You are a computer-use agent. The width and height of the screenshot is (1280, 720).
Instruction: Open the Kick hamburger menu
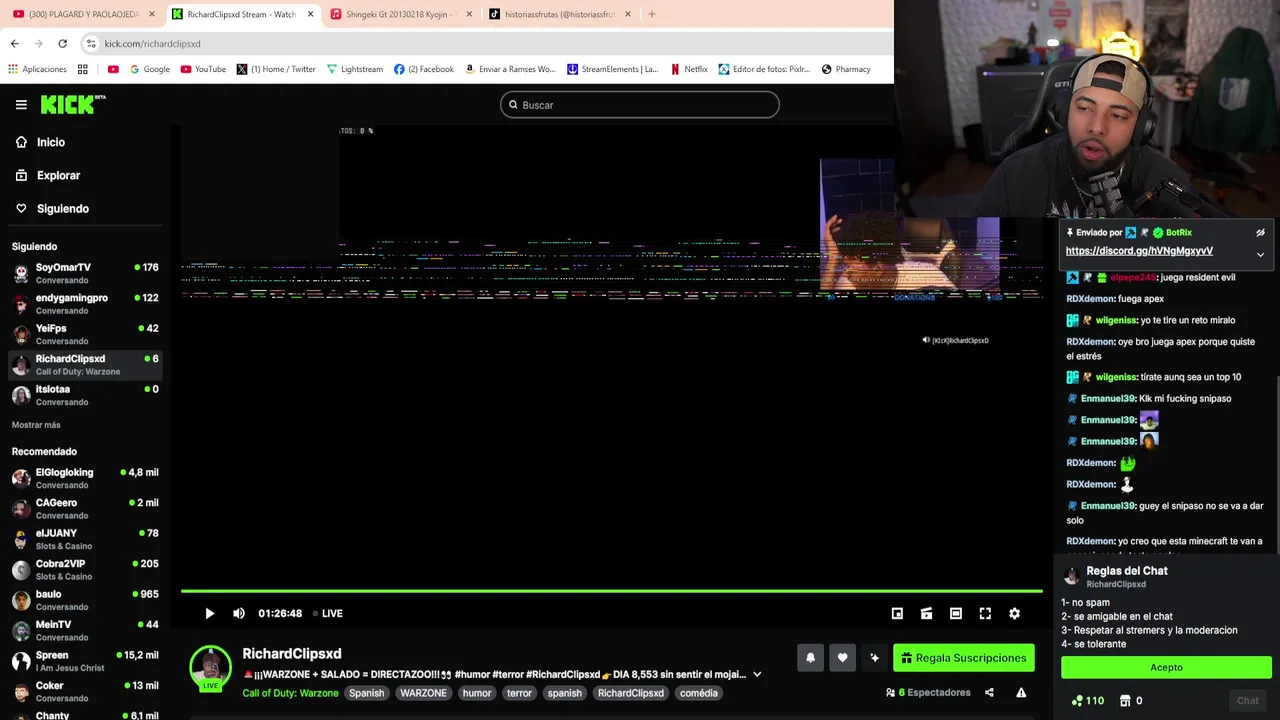click(21, 104)
